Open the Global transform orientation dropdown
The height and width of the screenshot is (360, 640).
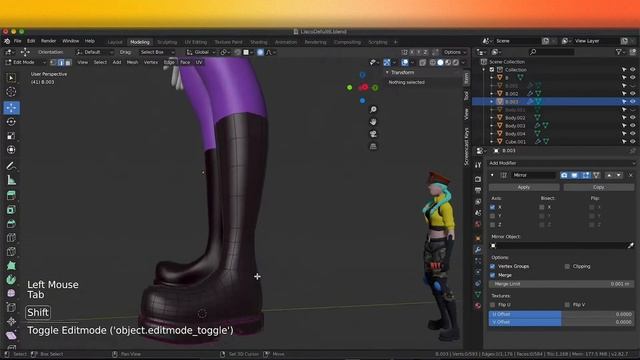pyautogui.click(x=201, y=52)
